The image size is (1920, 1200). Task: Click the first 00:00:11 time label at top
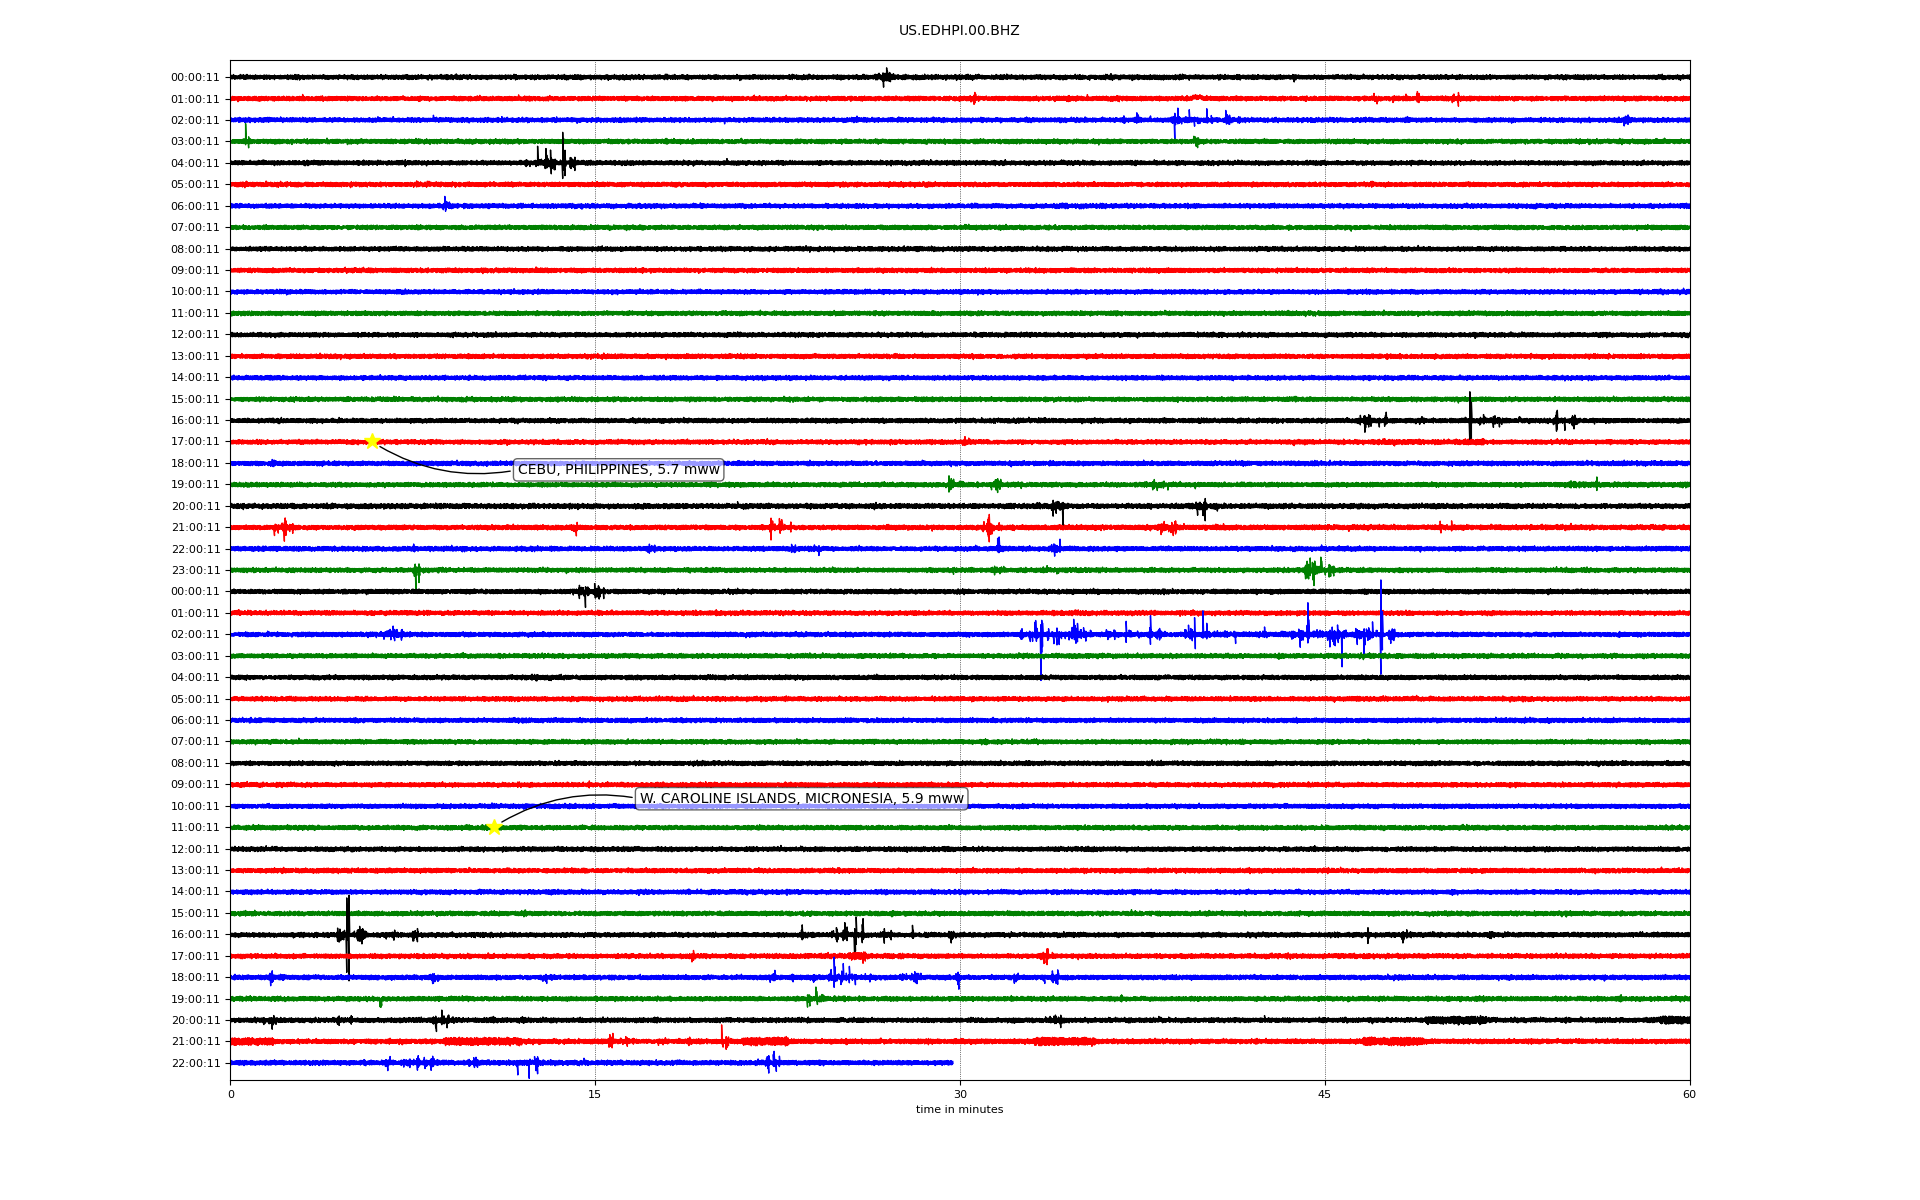[x=195, y=77]
